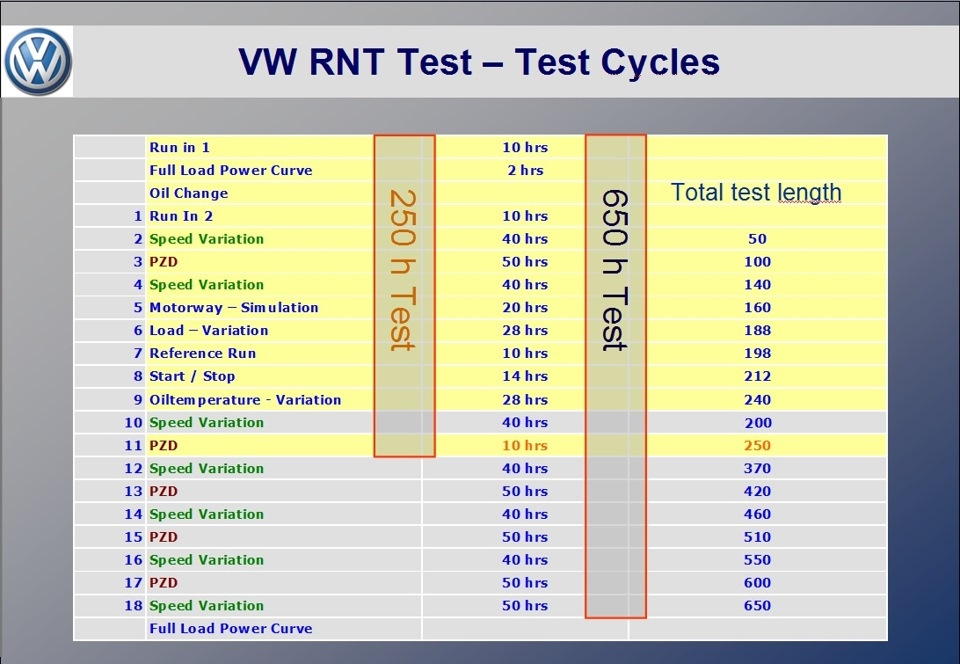The height and width of the screenshot is (664, 960).
Task: Click the total length value "200"
Action: 757,422
